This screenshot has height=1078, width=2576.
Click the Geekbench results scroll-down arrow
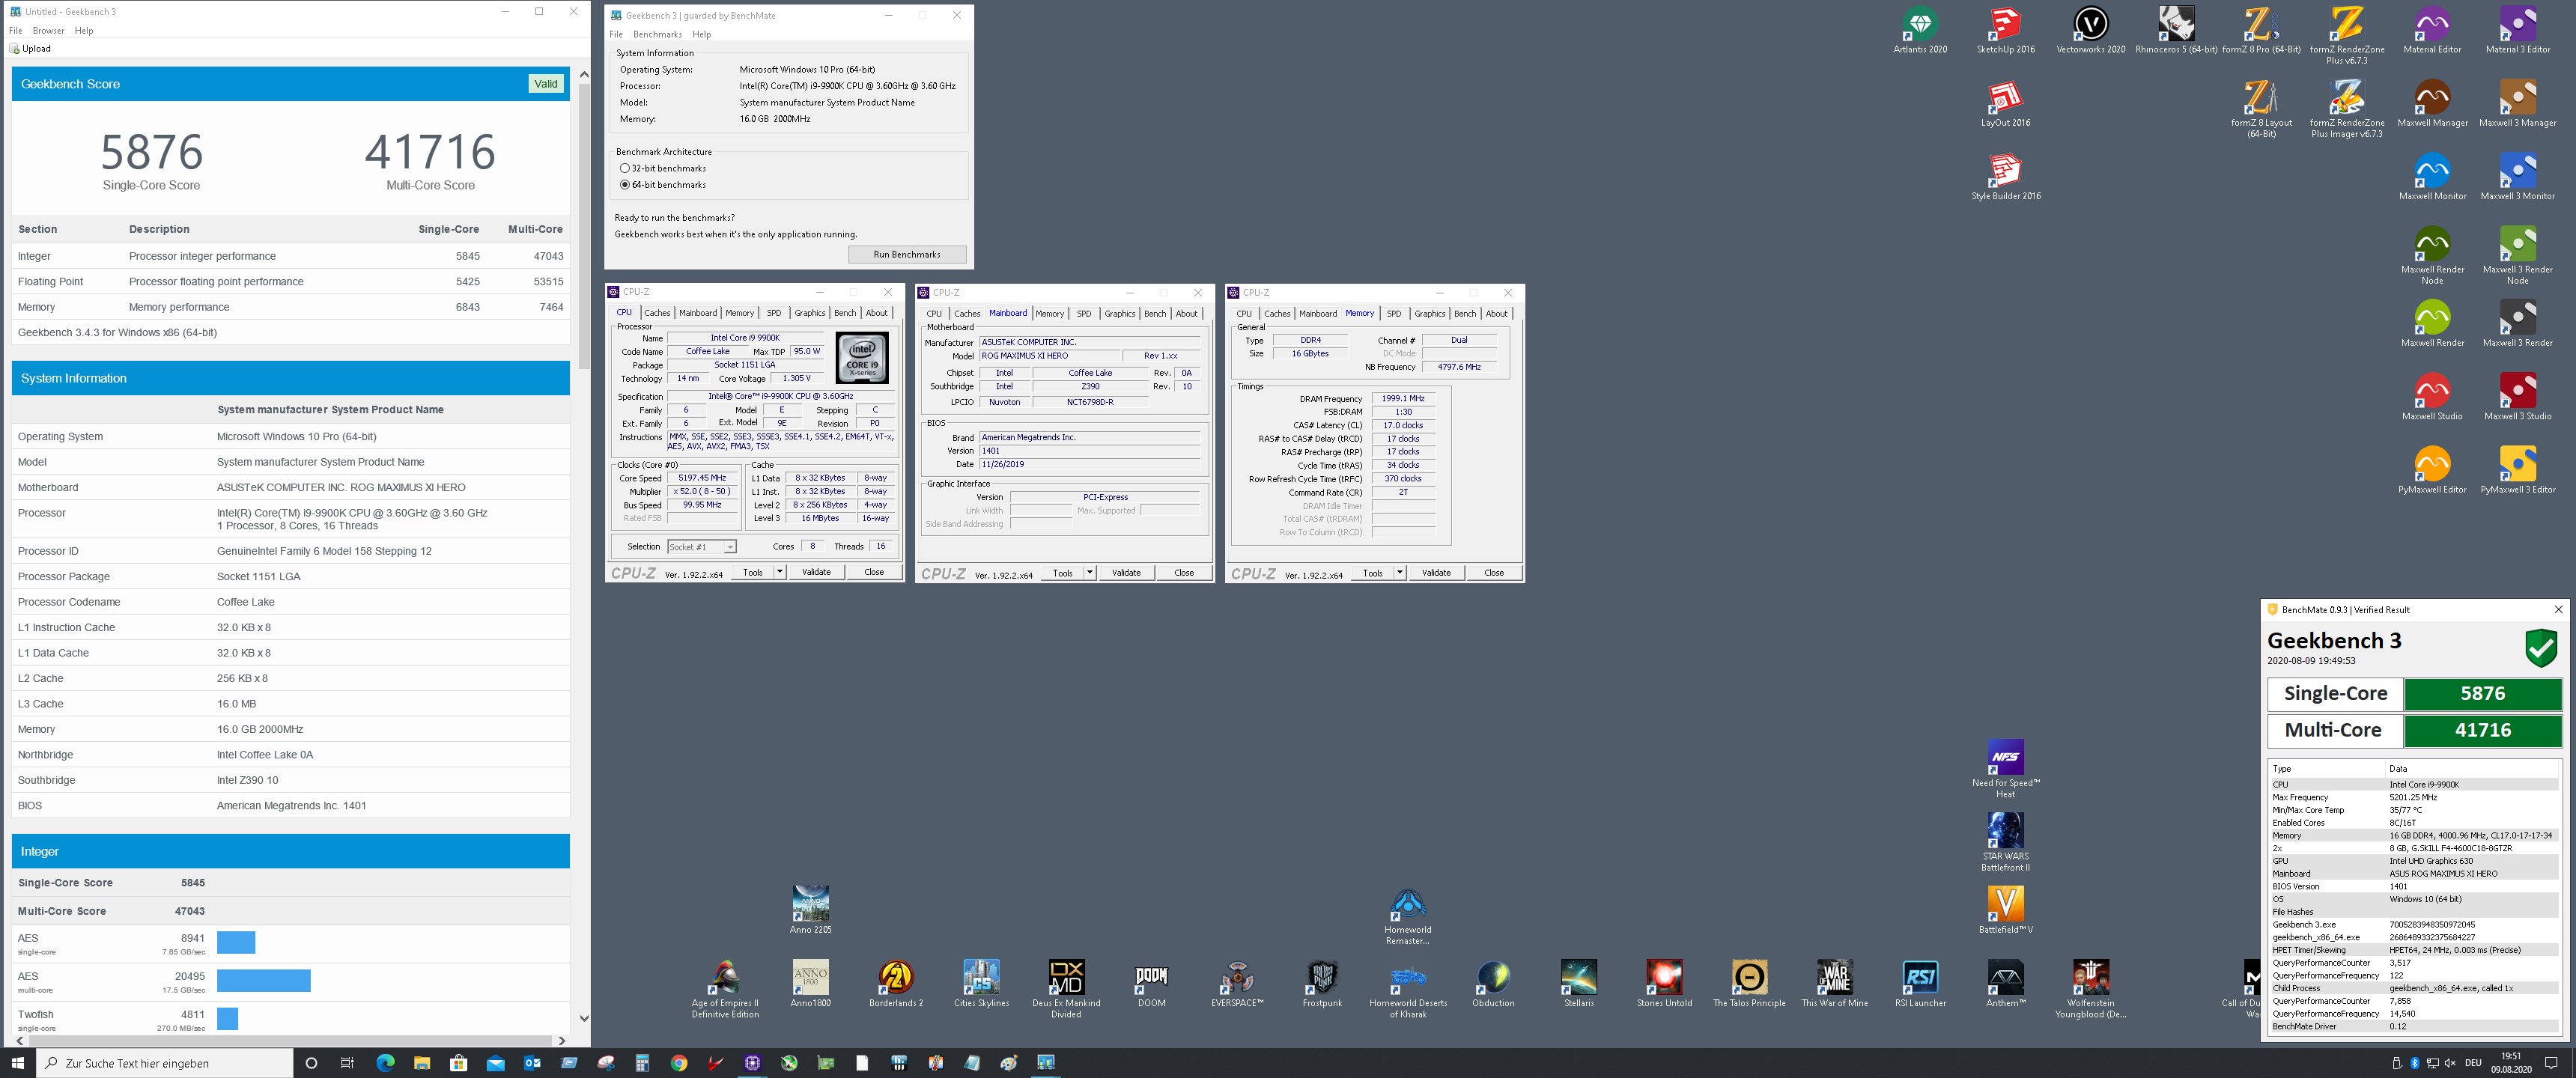(x=584, y=1018)
